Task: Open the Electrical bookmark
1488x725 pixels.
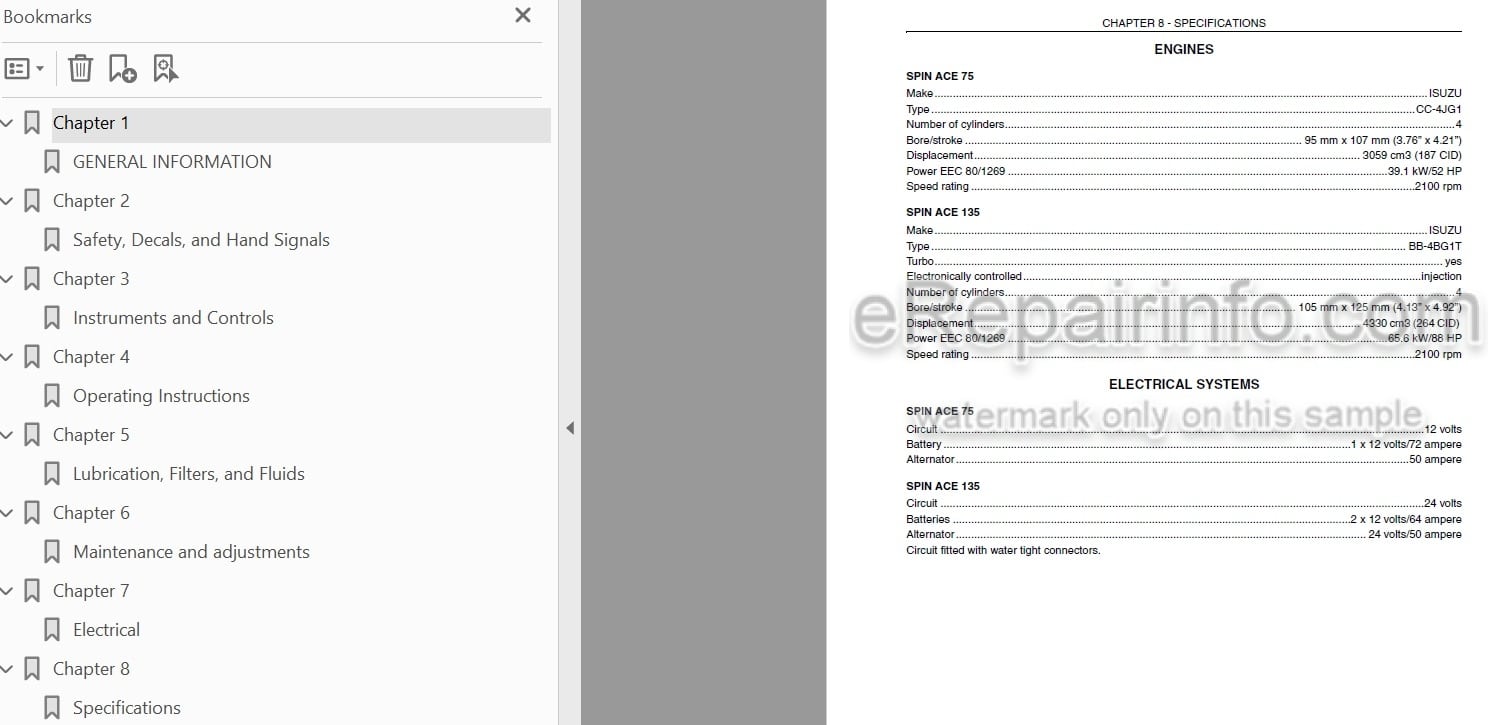Action: click(106, 630)
